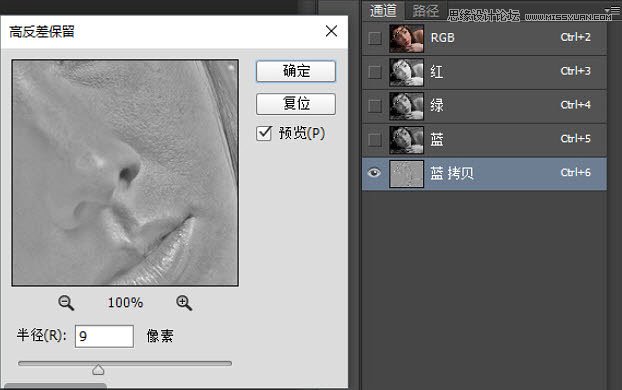
Task: Click the 半径(R) input field
Action: click(104, 336)
